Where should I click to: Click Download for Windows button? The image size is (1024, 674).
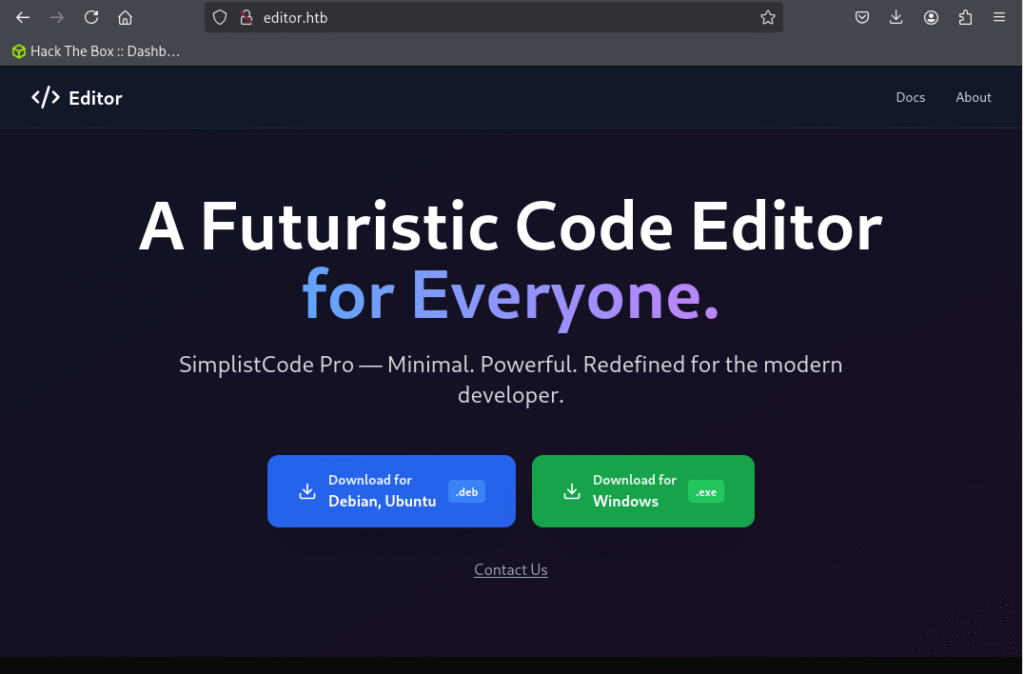pyautogui.click(x=643, y=491)
